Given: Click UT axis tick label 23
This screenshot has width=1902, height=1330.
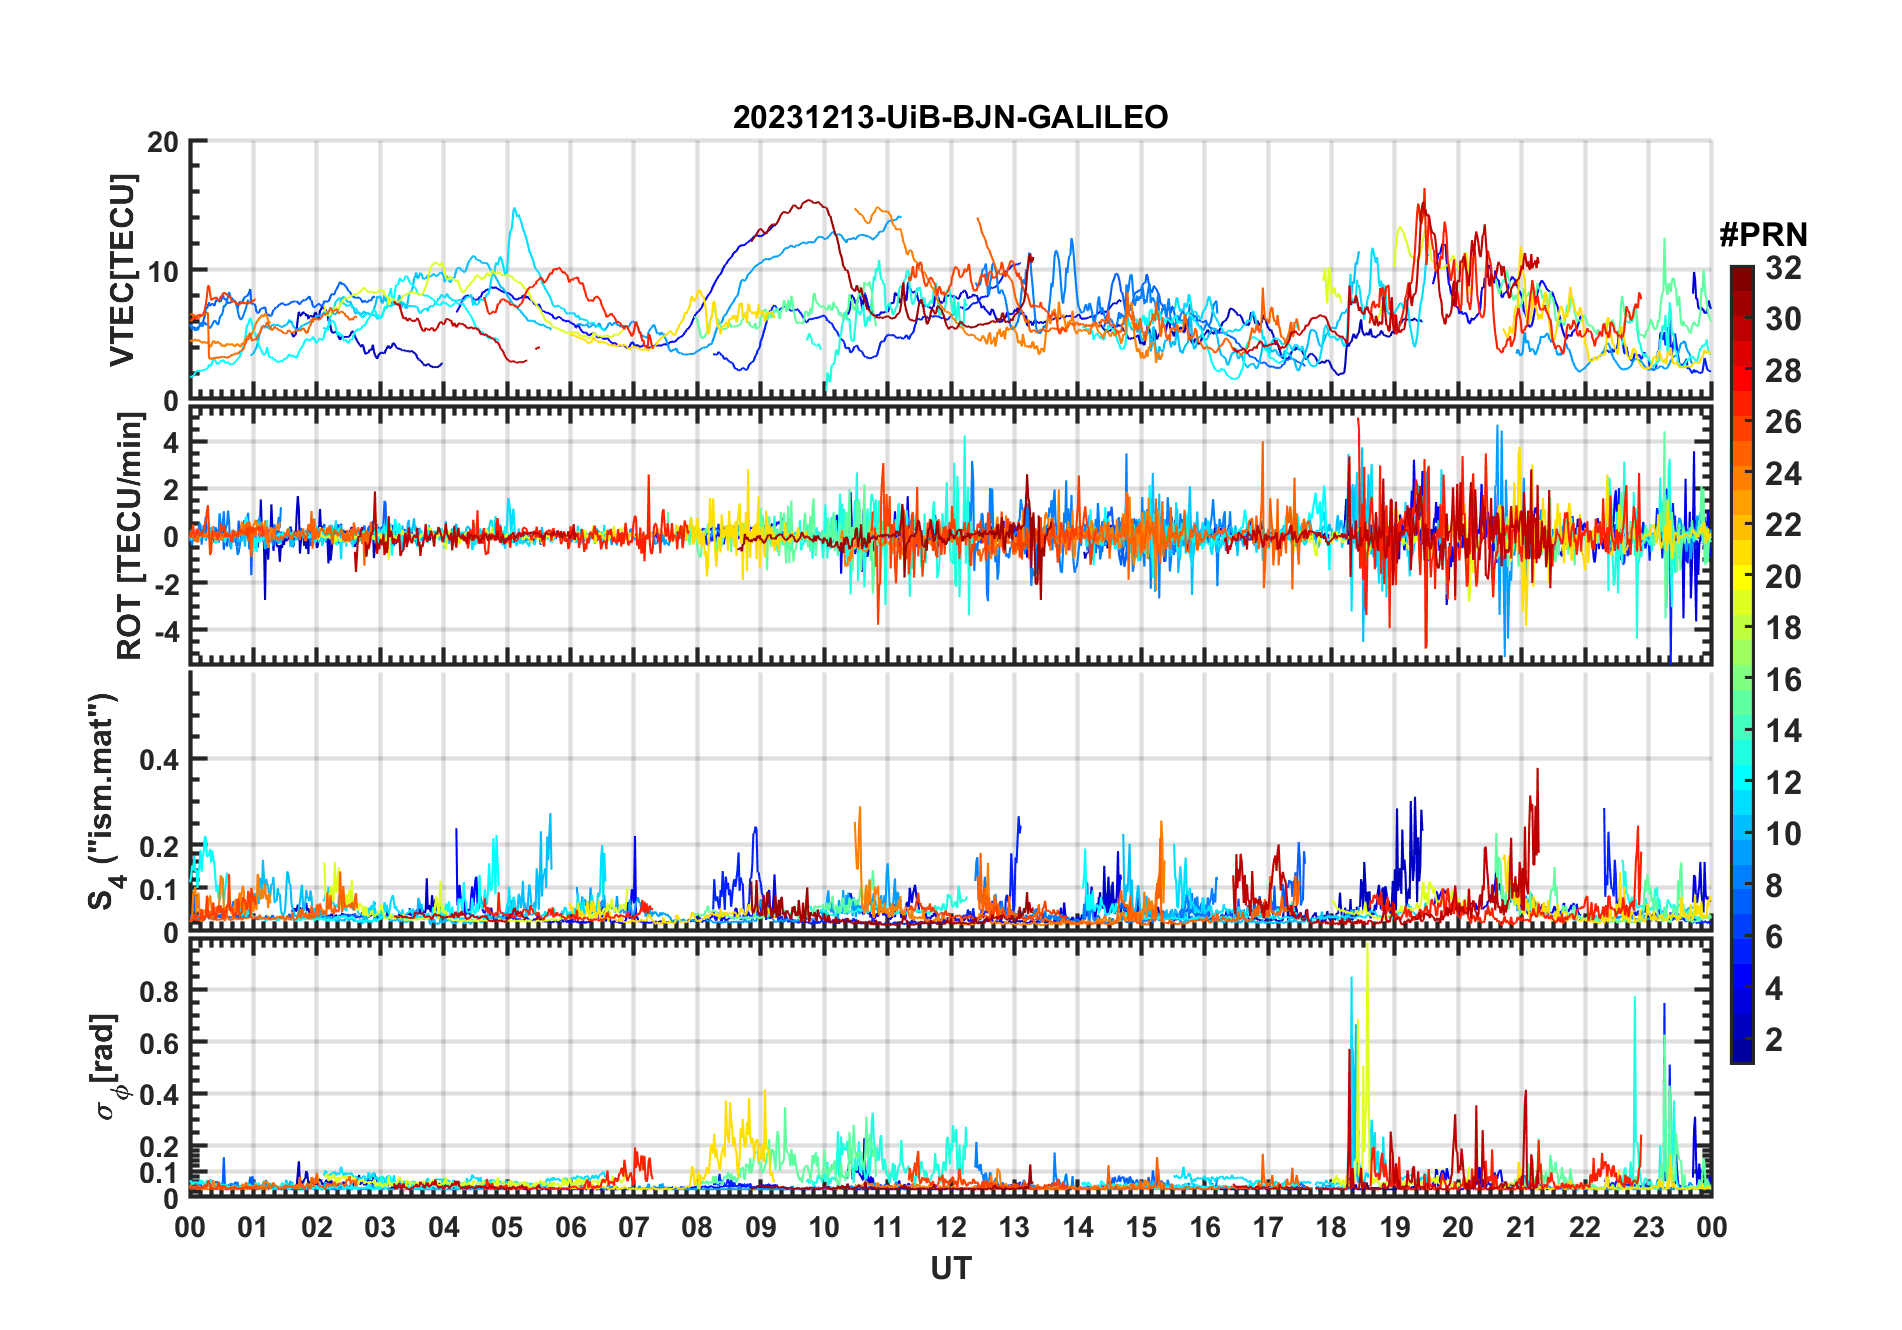Looking at the screenshot, I should pos(1649,1227).
